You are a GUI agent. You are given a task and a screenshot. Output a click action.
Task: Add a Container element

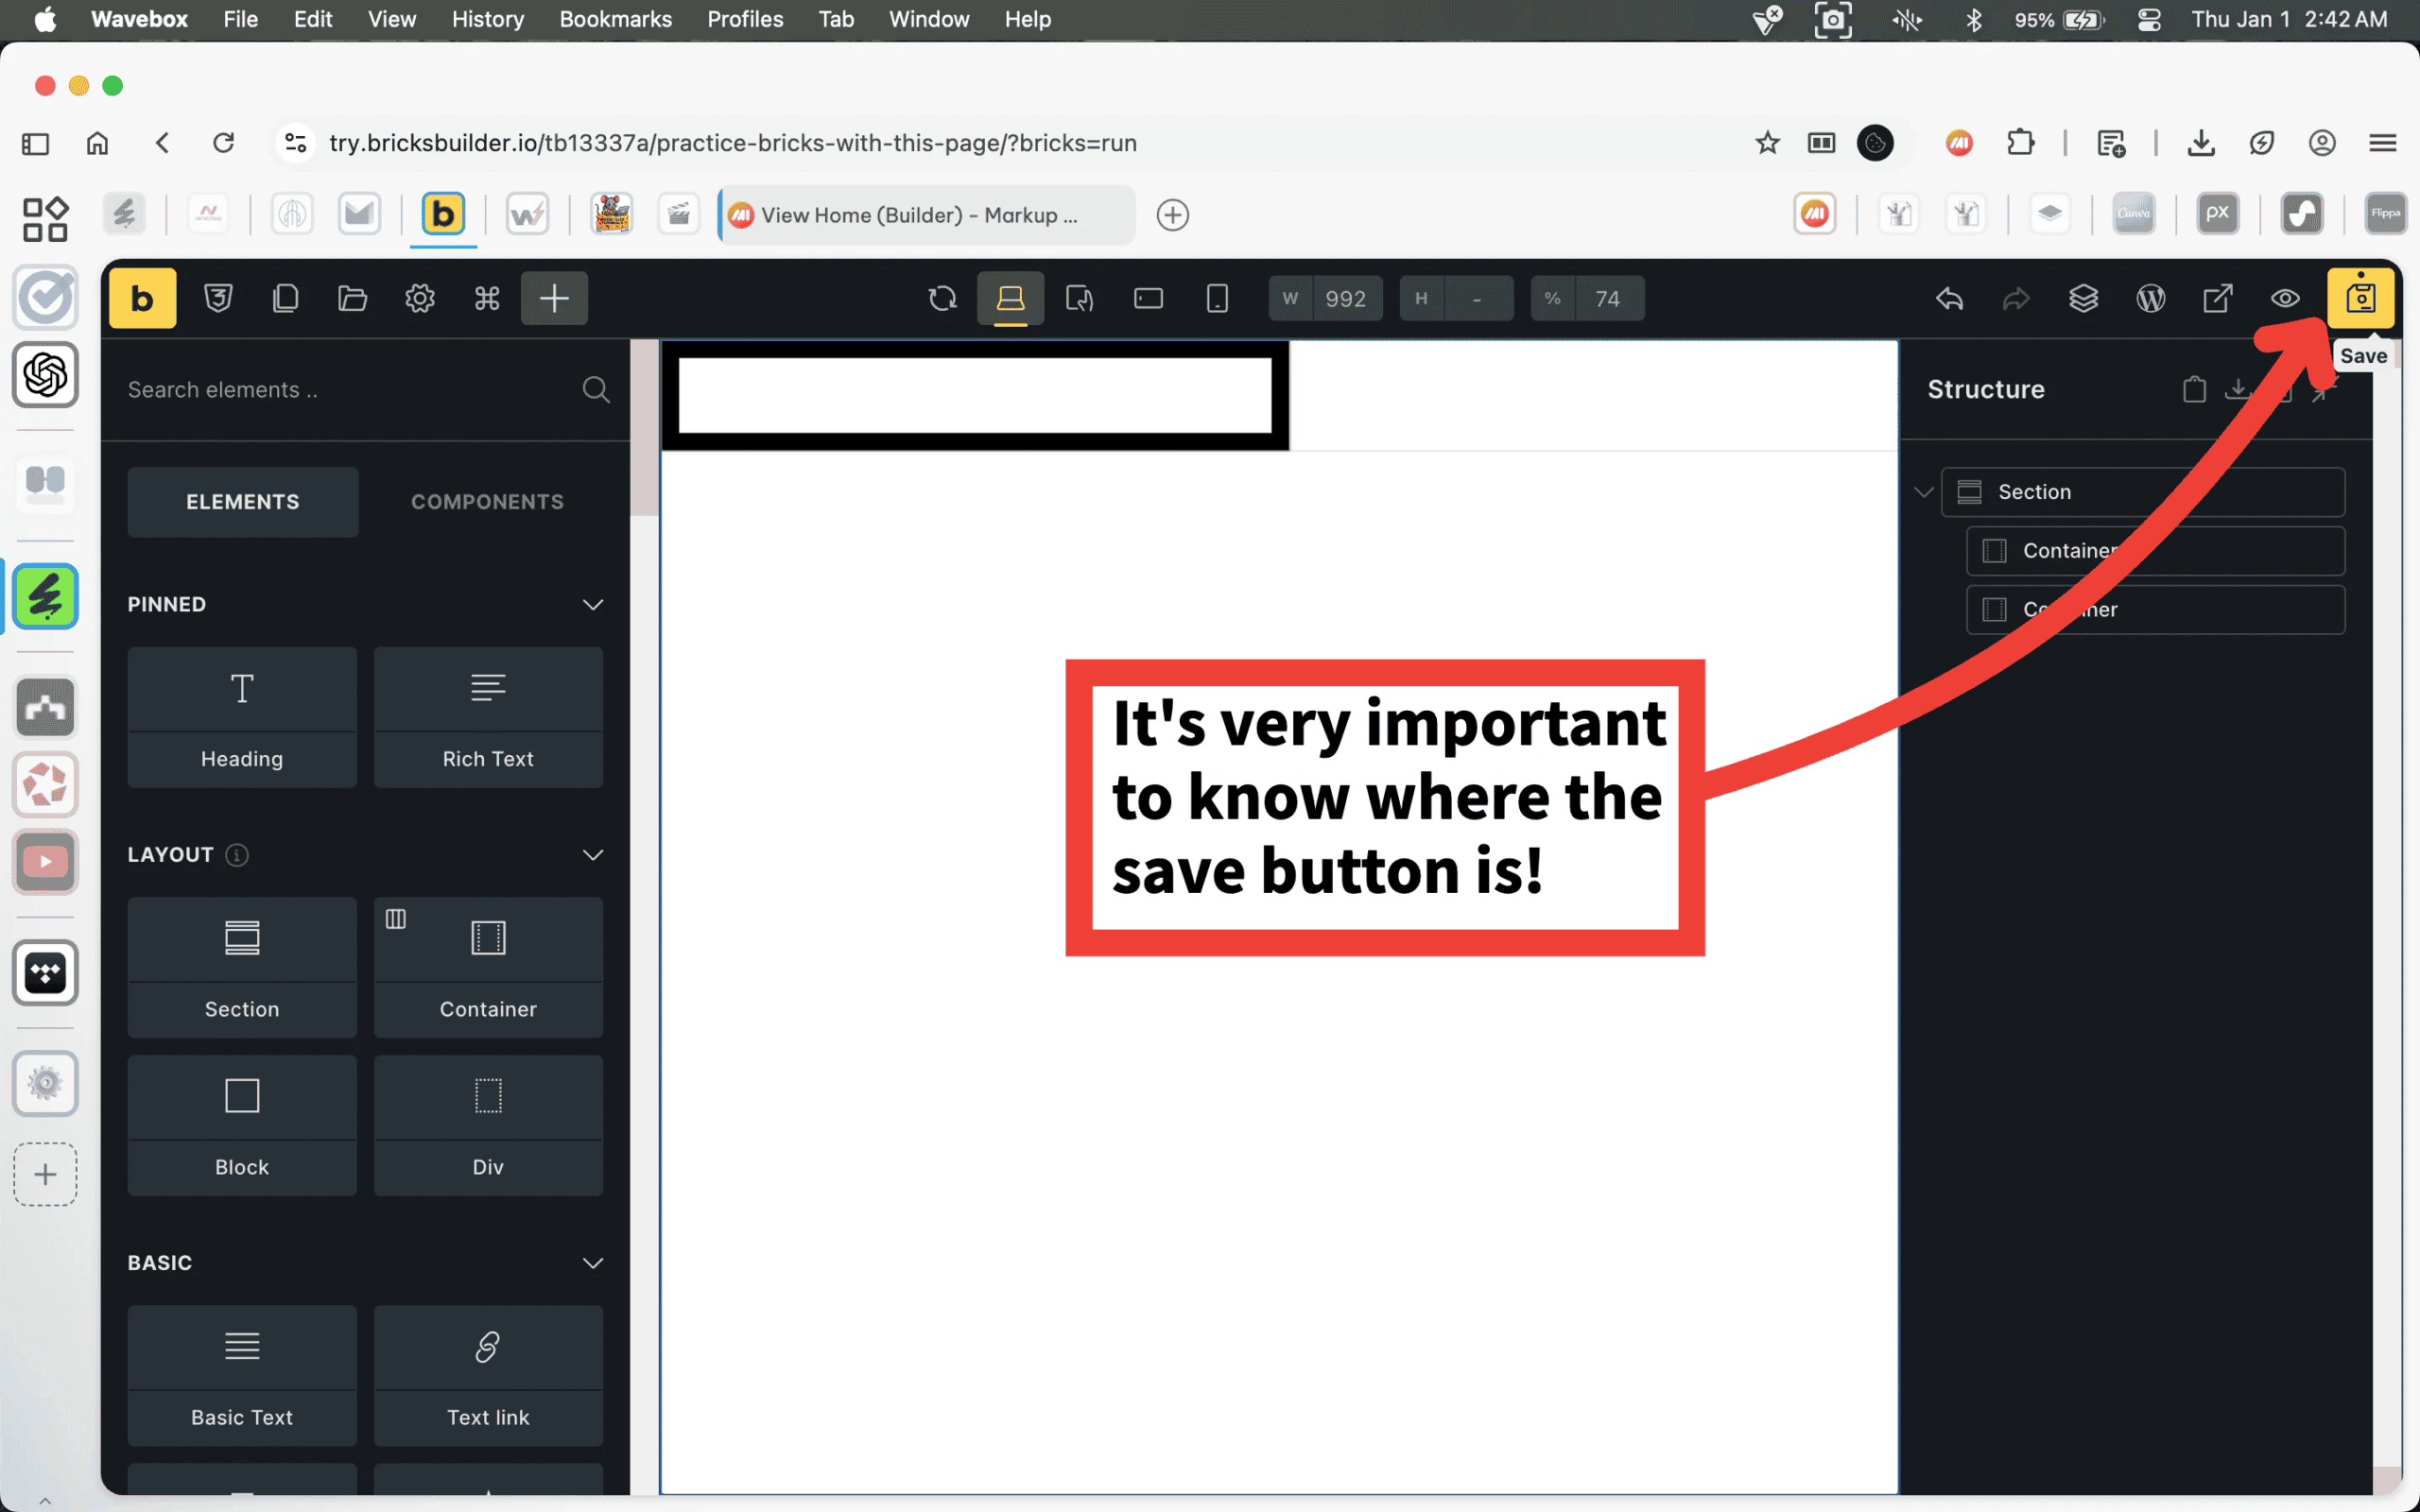(x=488, y=966)
